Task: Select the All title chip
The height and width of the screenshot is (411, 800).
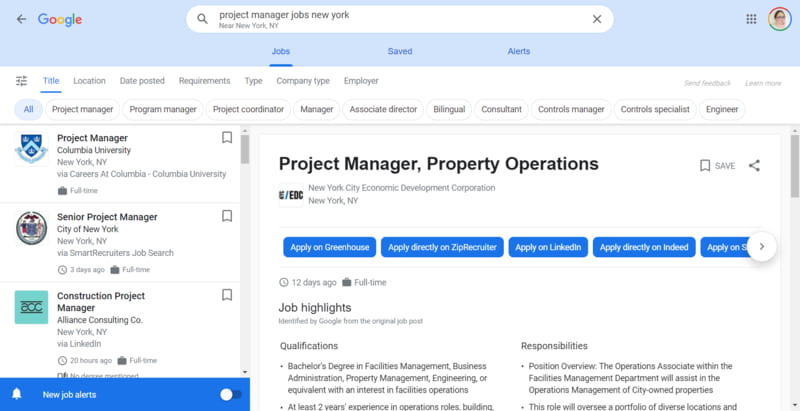Action: tap(29, 109)
